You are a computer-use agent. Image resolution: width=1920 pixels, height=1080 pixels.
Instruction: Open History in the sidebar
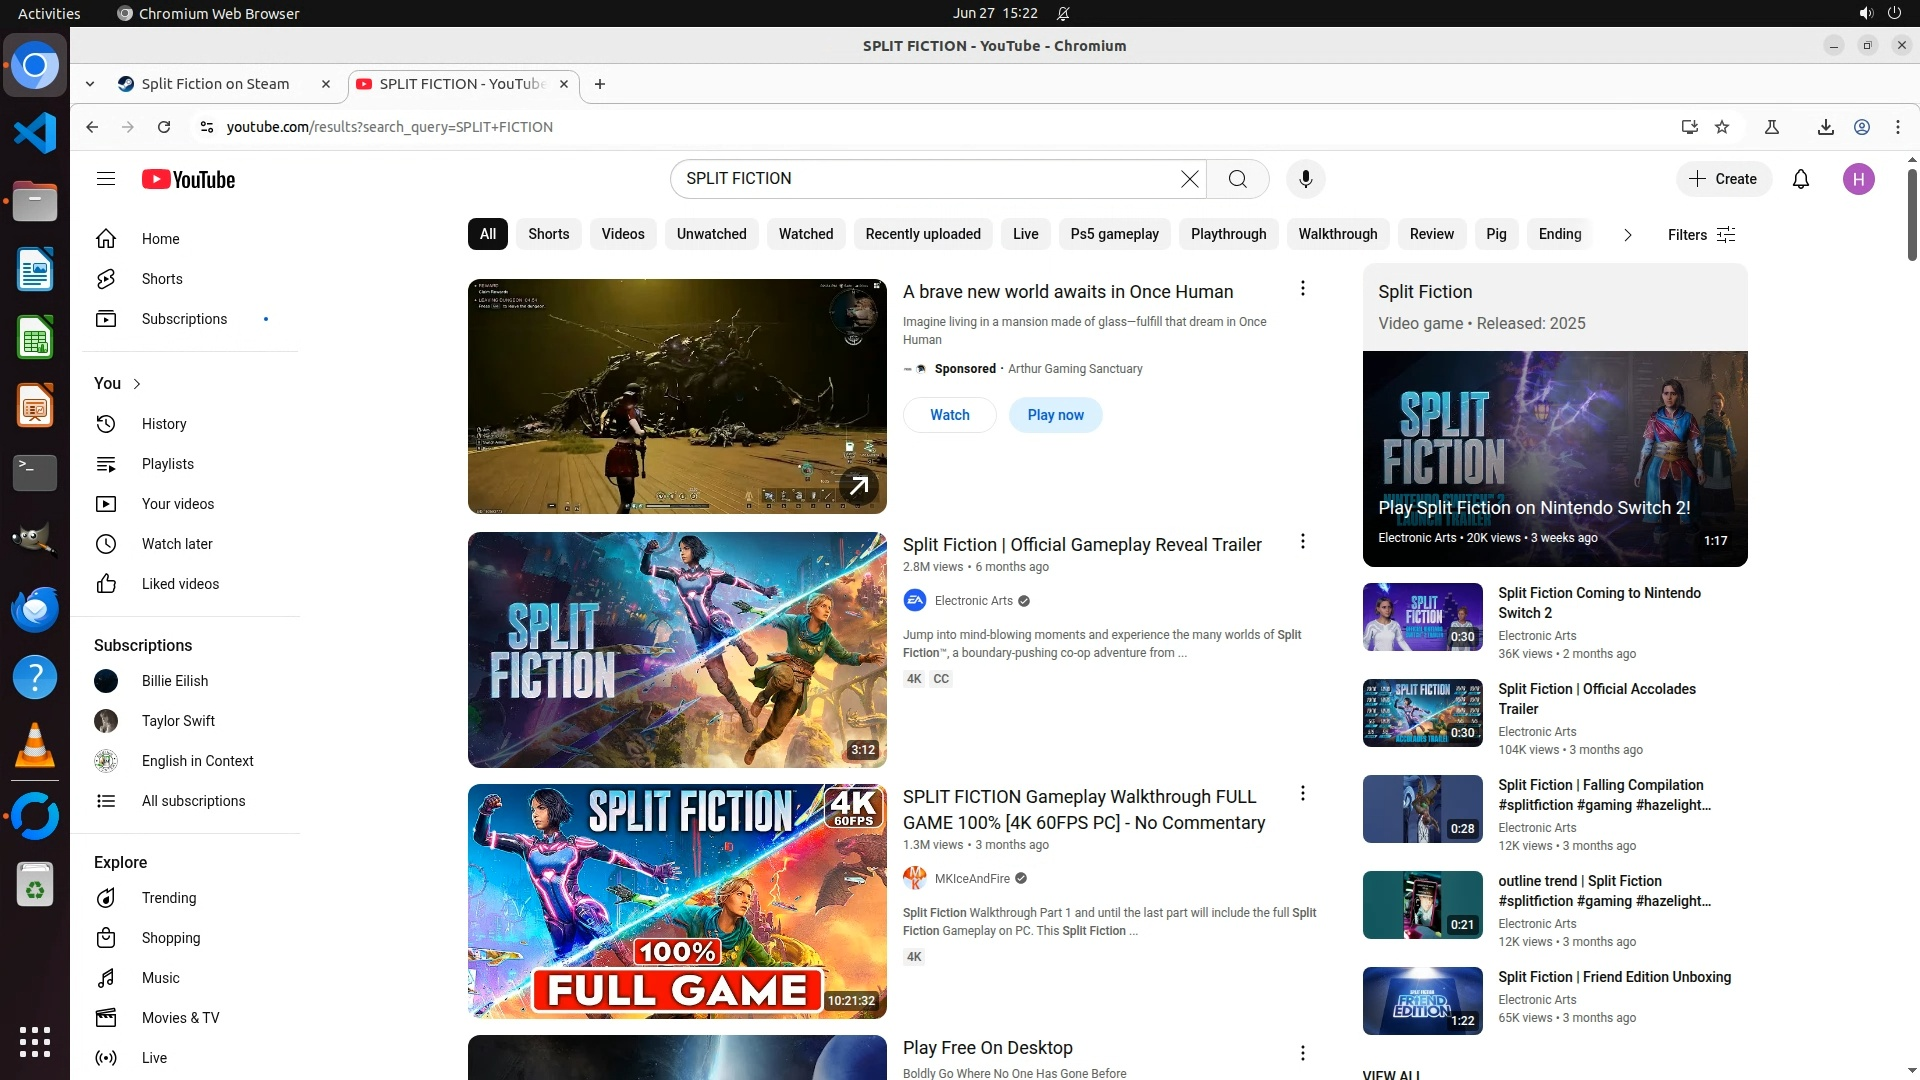[x=164, y=424]
